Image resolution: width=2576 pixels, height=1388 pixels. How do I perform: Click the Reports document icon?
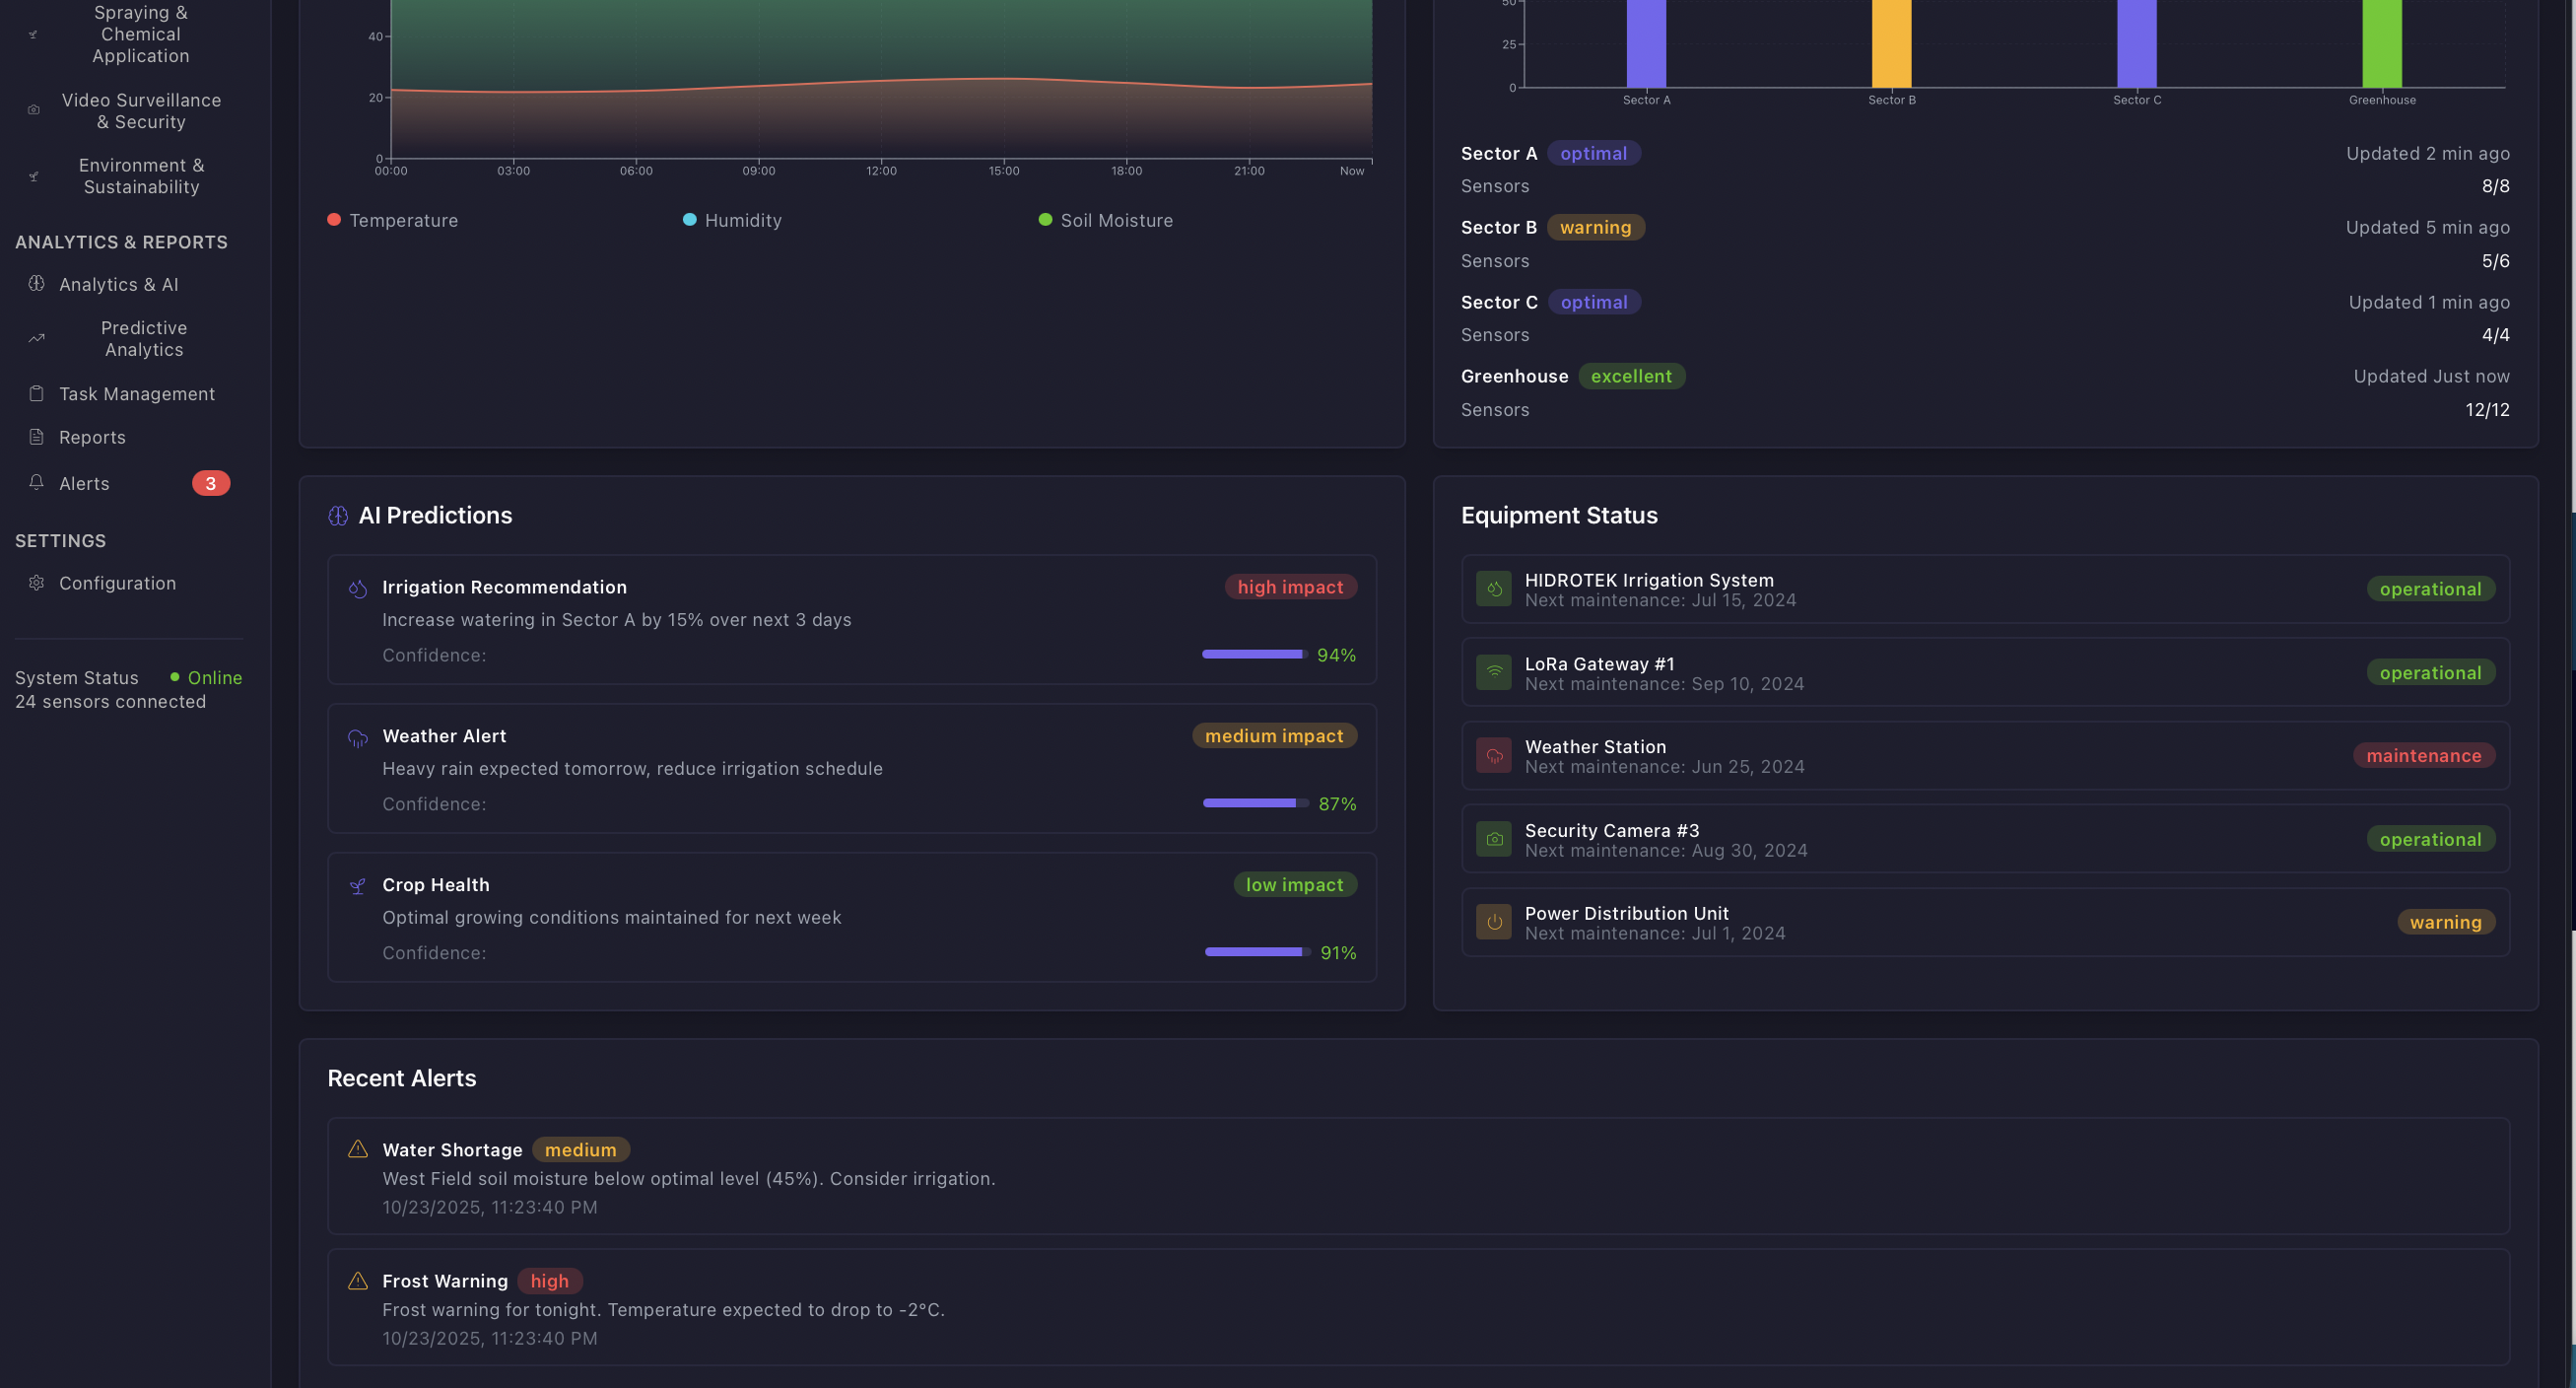tap(36, 437)
